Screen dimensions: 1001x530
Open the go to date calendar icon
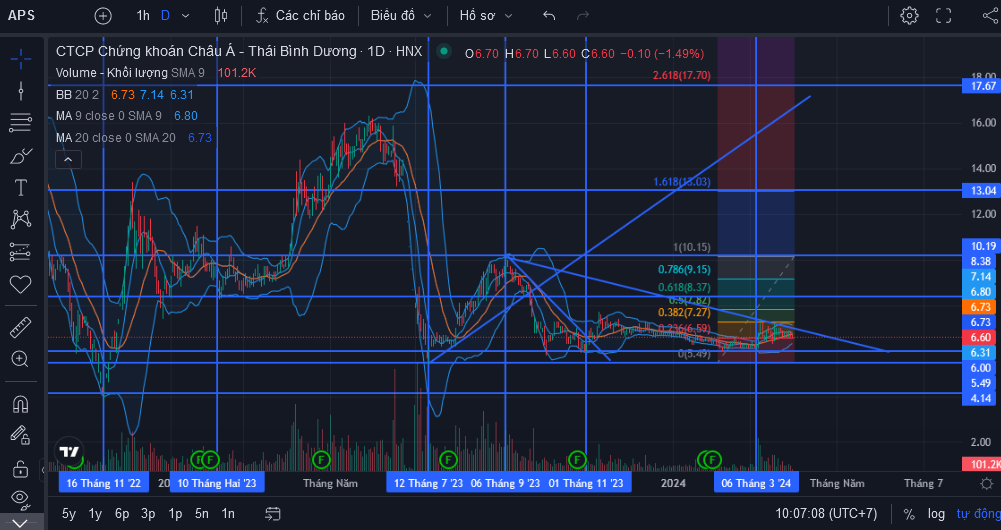[273, 513]
